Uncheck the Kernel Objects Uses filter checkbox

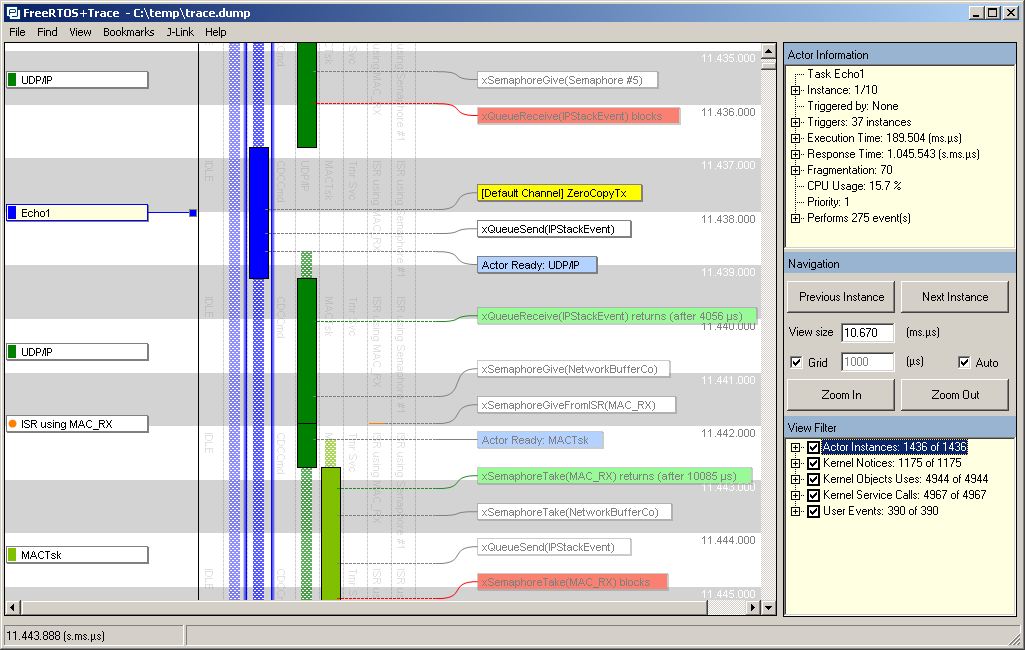pyautogui.click(x=813, y=479)
